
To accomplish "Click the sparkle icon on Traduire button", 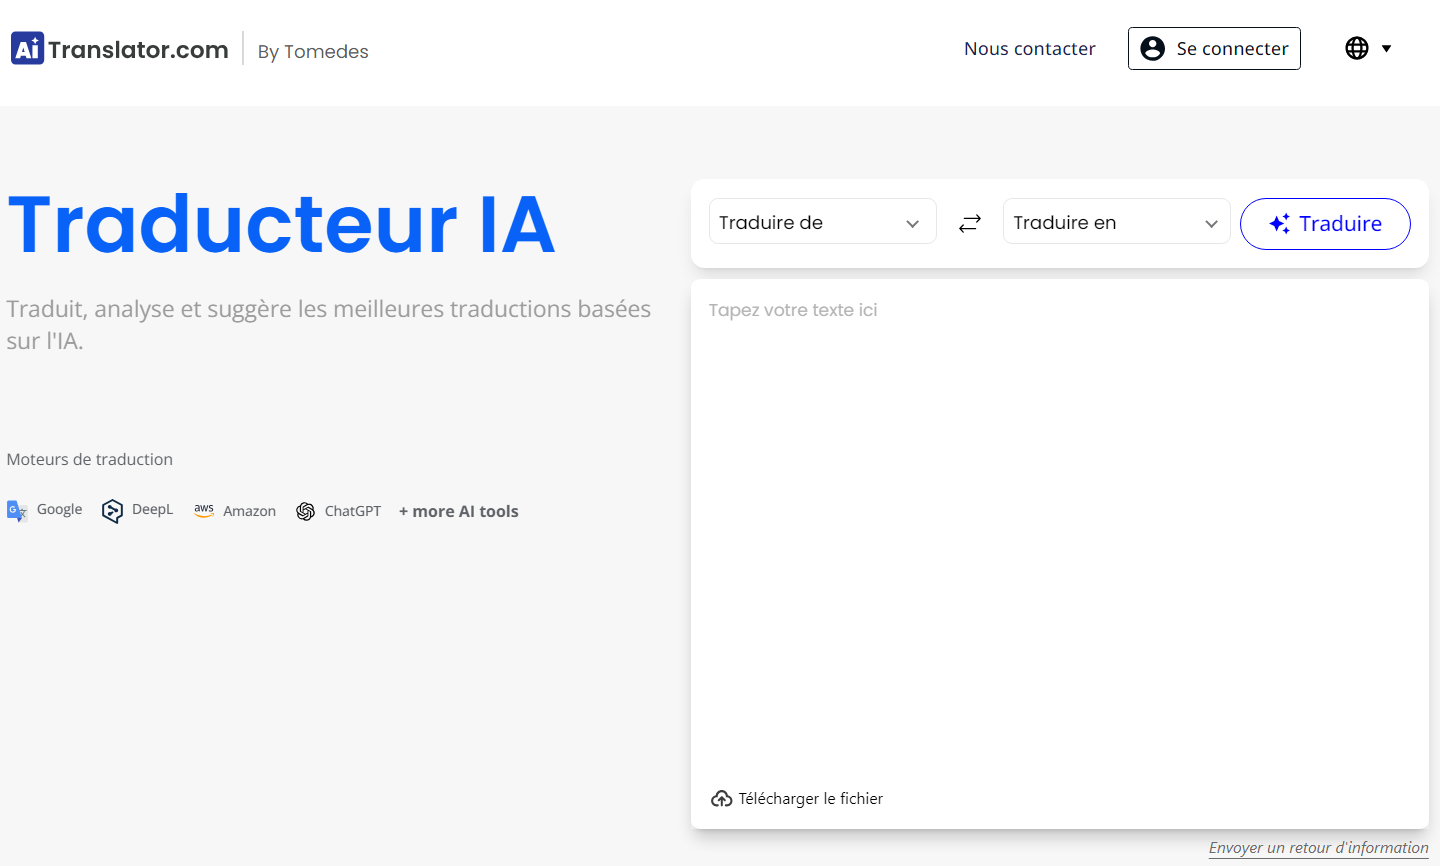I will (x=1279, y=224).
